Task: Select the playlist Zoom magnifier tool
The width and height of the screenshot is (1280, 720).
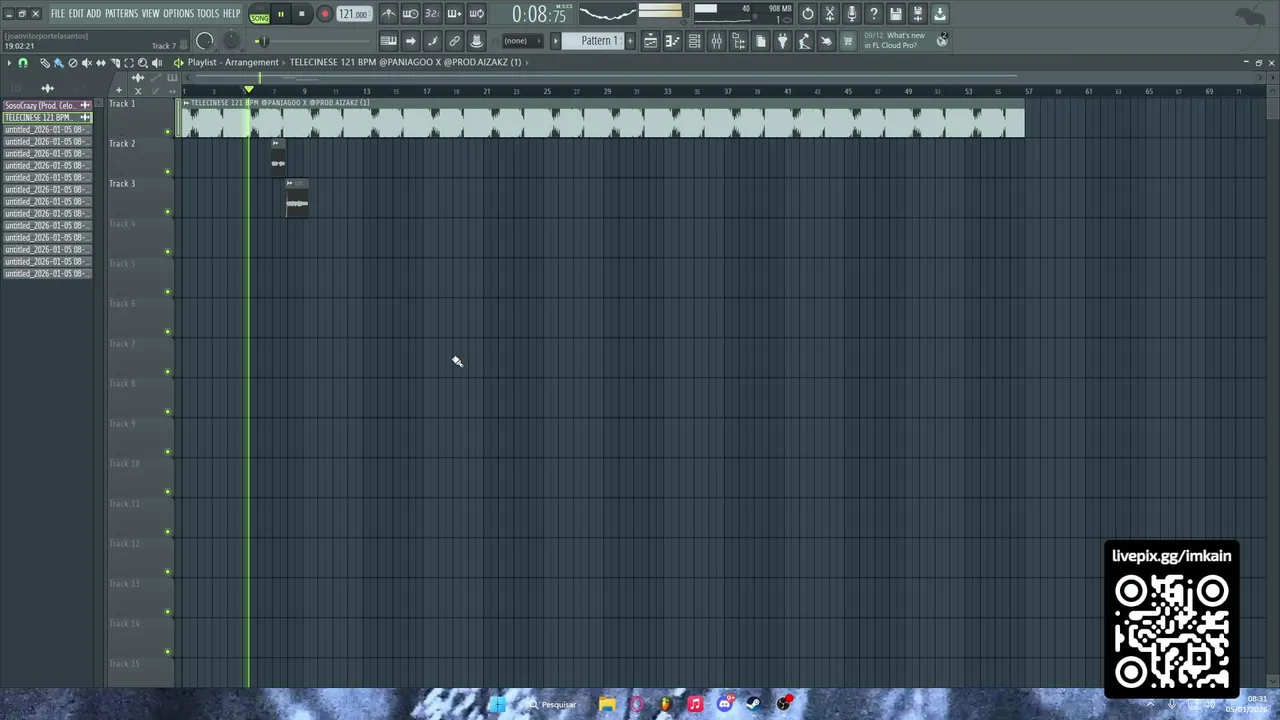Action: [x=142, y=62]
